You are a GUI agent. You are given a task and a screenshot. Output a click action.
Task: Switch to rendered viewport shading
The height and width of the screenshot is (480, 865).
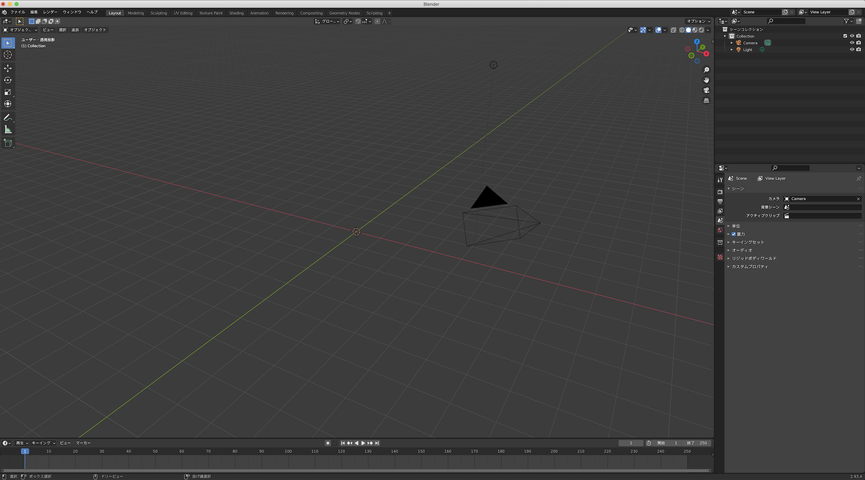tap(702, 30)
